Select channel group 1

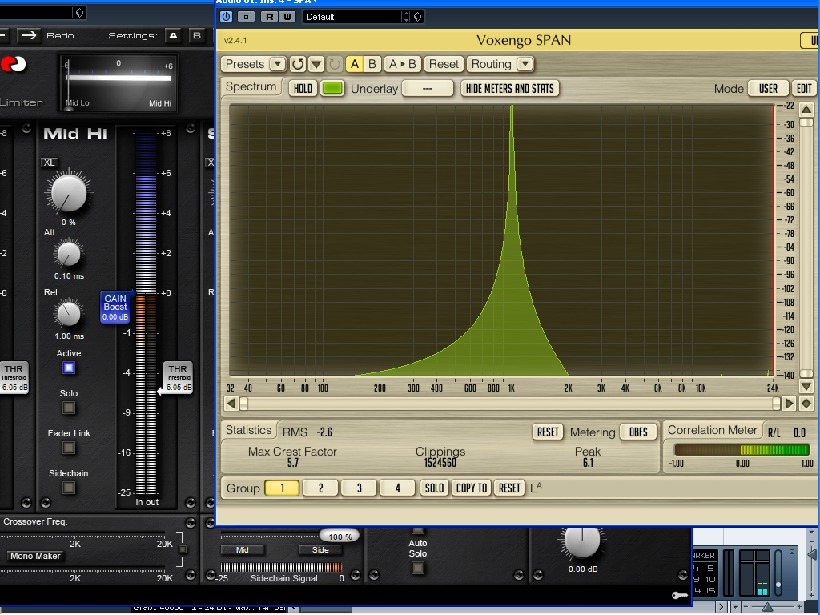pos(282,488)
